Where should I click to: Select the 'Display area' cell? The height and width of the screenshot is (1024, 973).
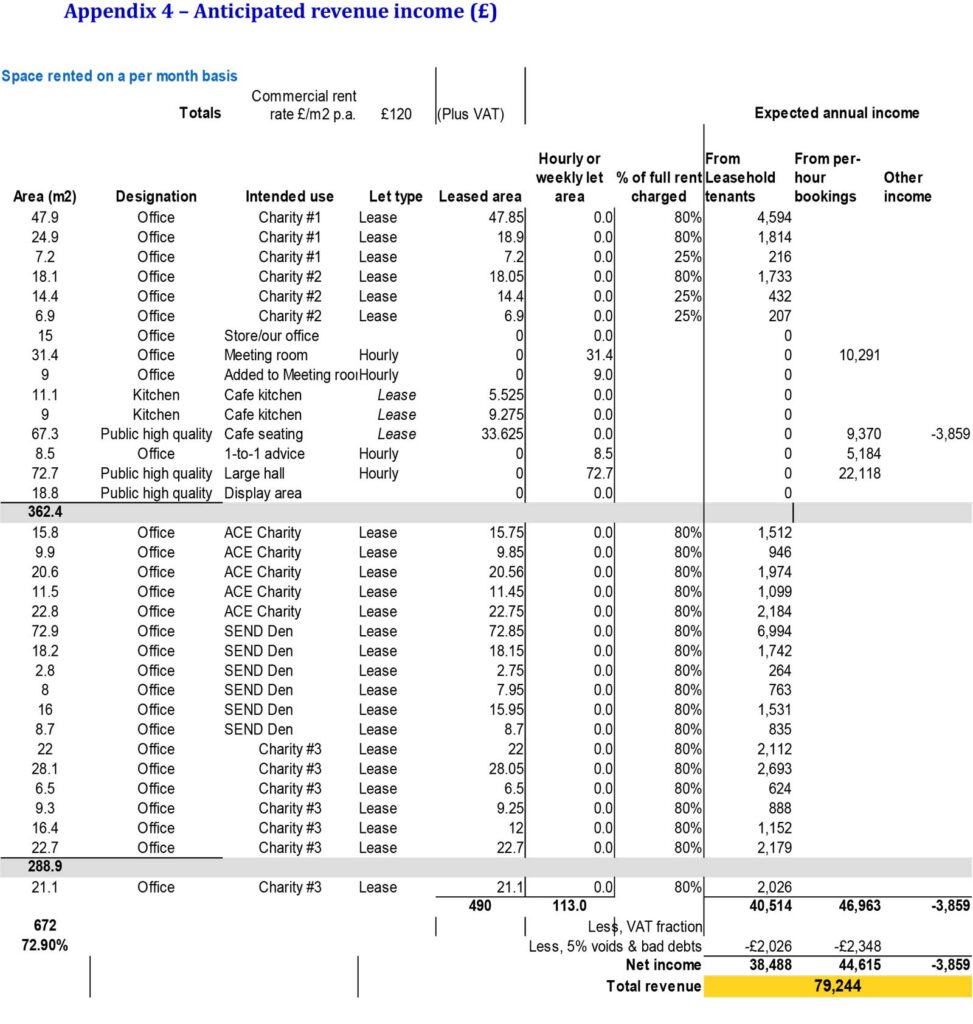[x=263, y=493]
